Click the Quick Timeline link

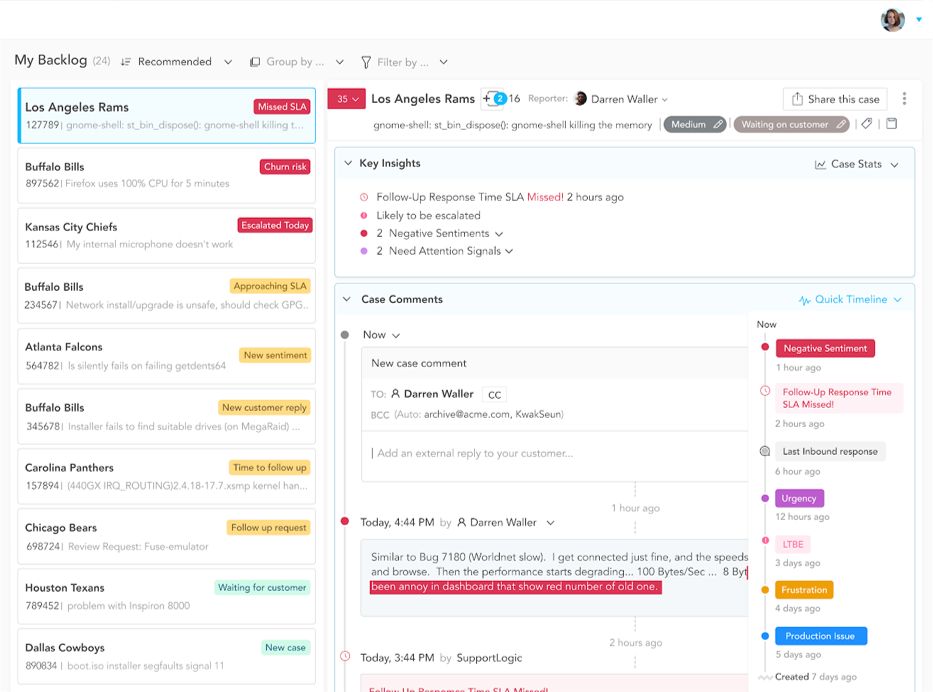[850, 300]
